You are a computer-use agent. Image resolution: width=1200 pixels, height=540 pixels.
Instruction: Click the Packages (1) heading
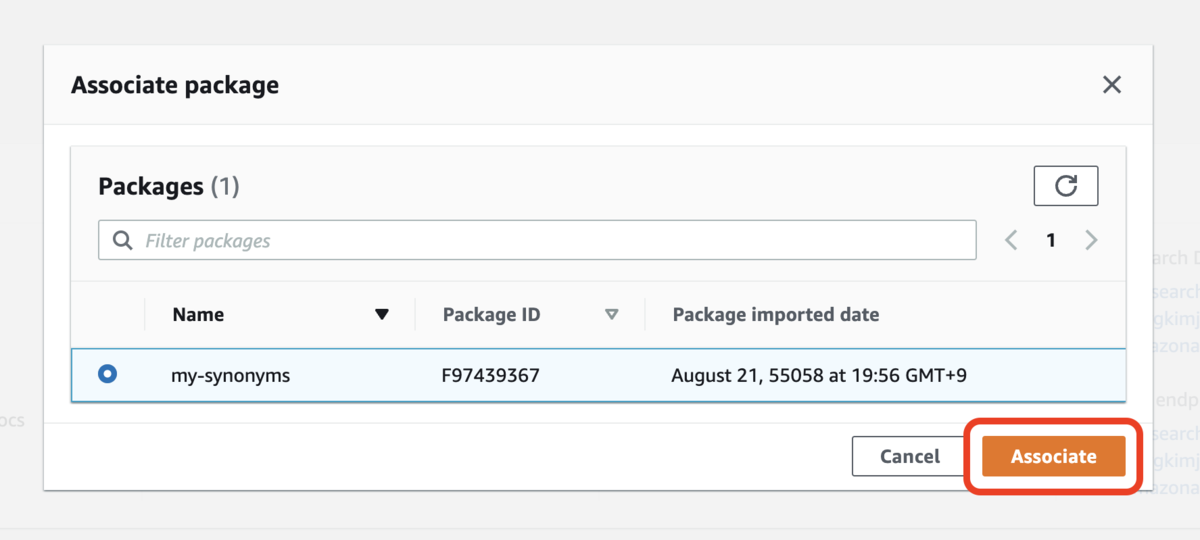click(x=169, y=186)
